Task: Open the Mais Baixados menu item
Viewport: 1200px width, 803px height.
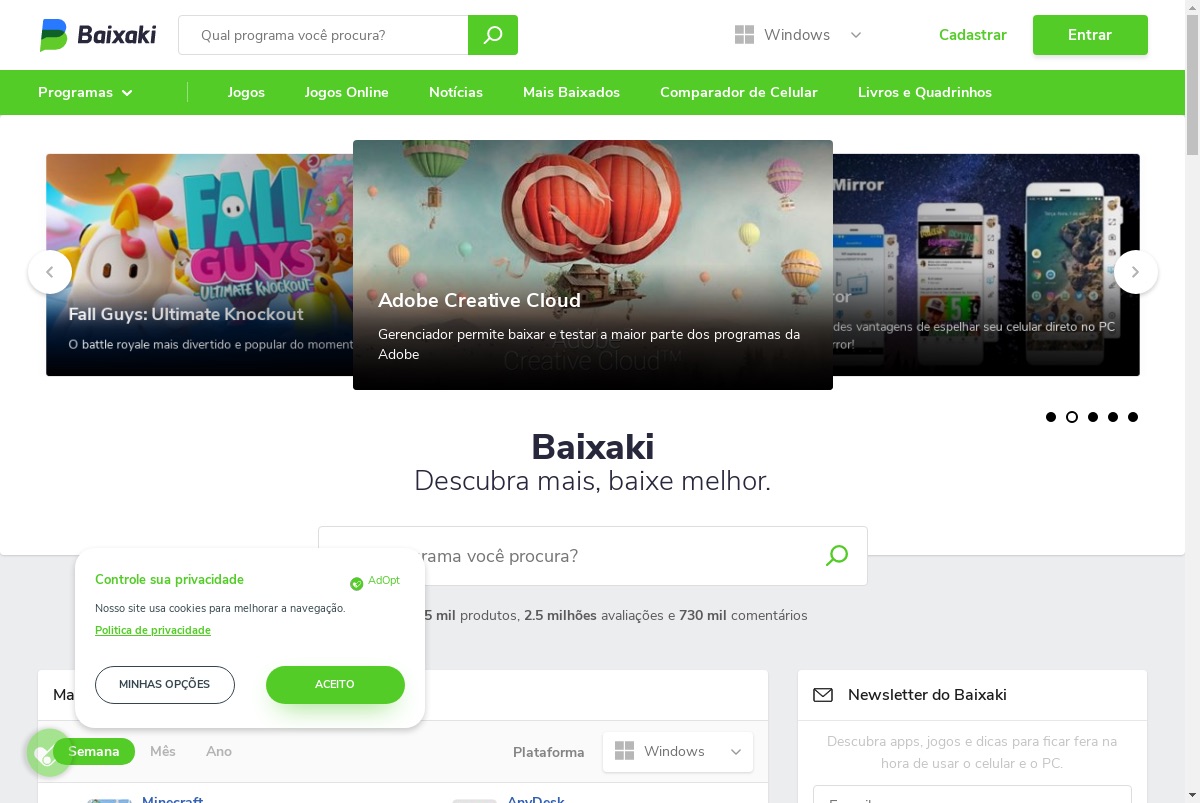Action: (x=571, y=92)
